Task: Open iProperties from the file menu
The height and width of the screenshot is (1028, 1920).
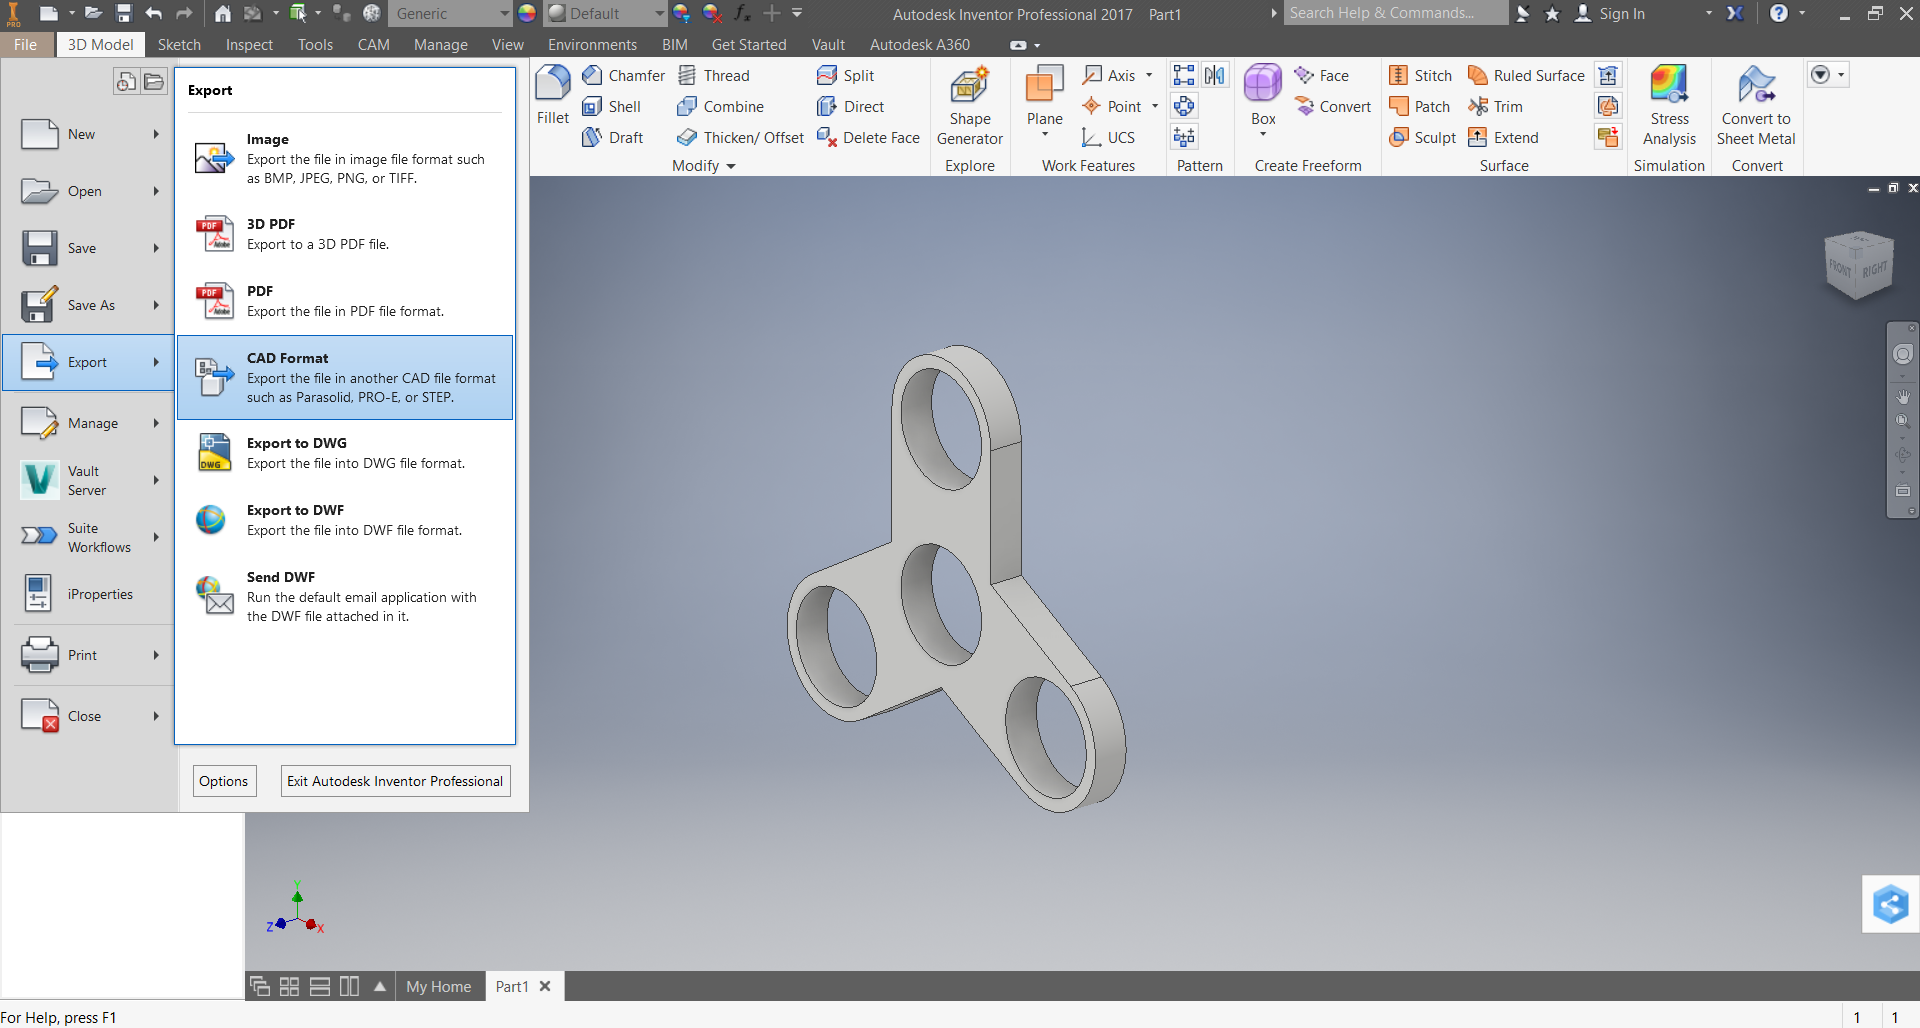Action: point(88,594)
